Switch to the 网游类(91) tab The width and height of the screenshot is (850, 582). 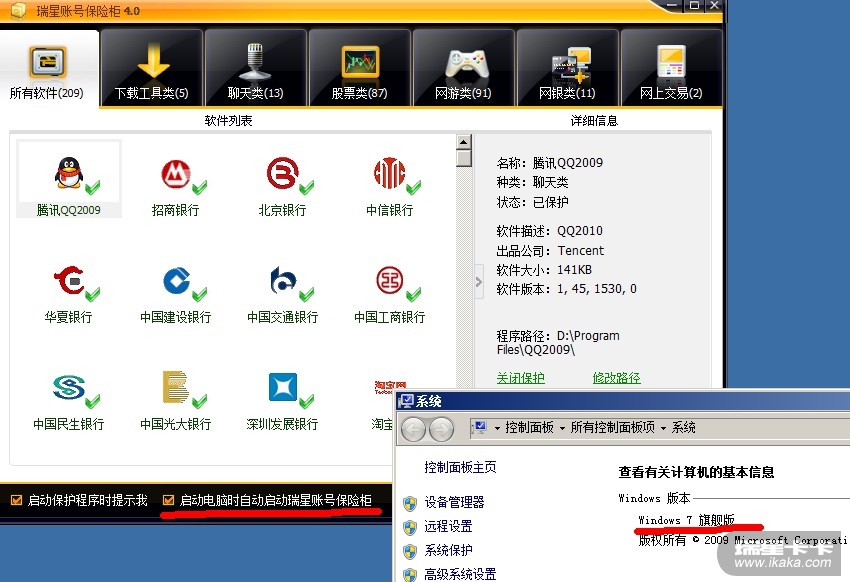pos(463,69)
